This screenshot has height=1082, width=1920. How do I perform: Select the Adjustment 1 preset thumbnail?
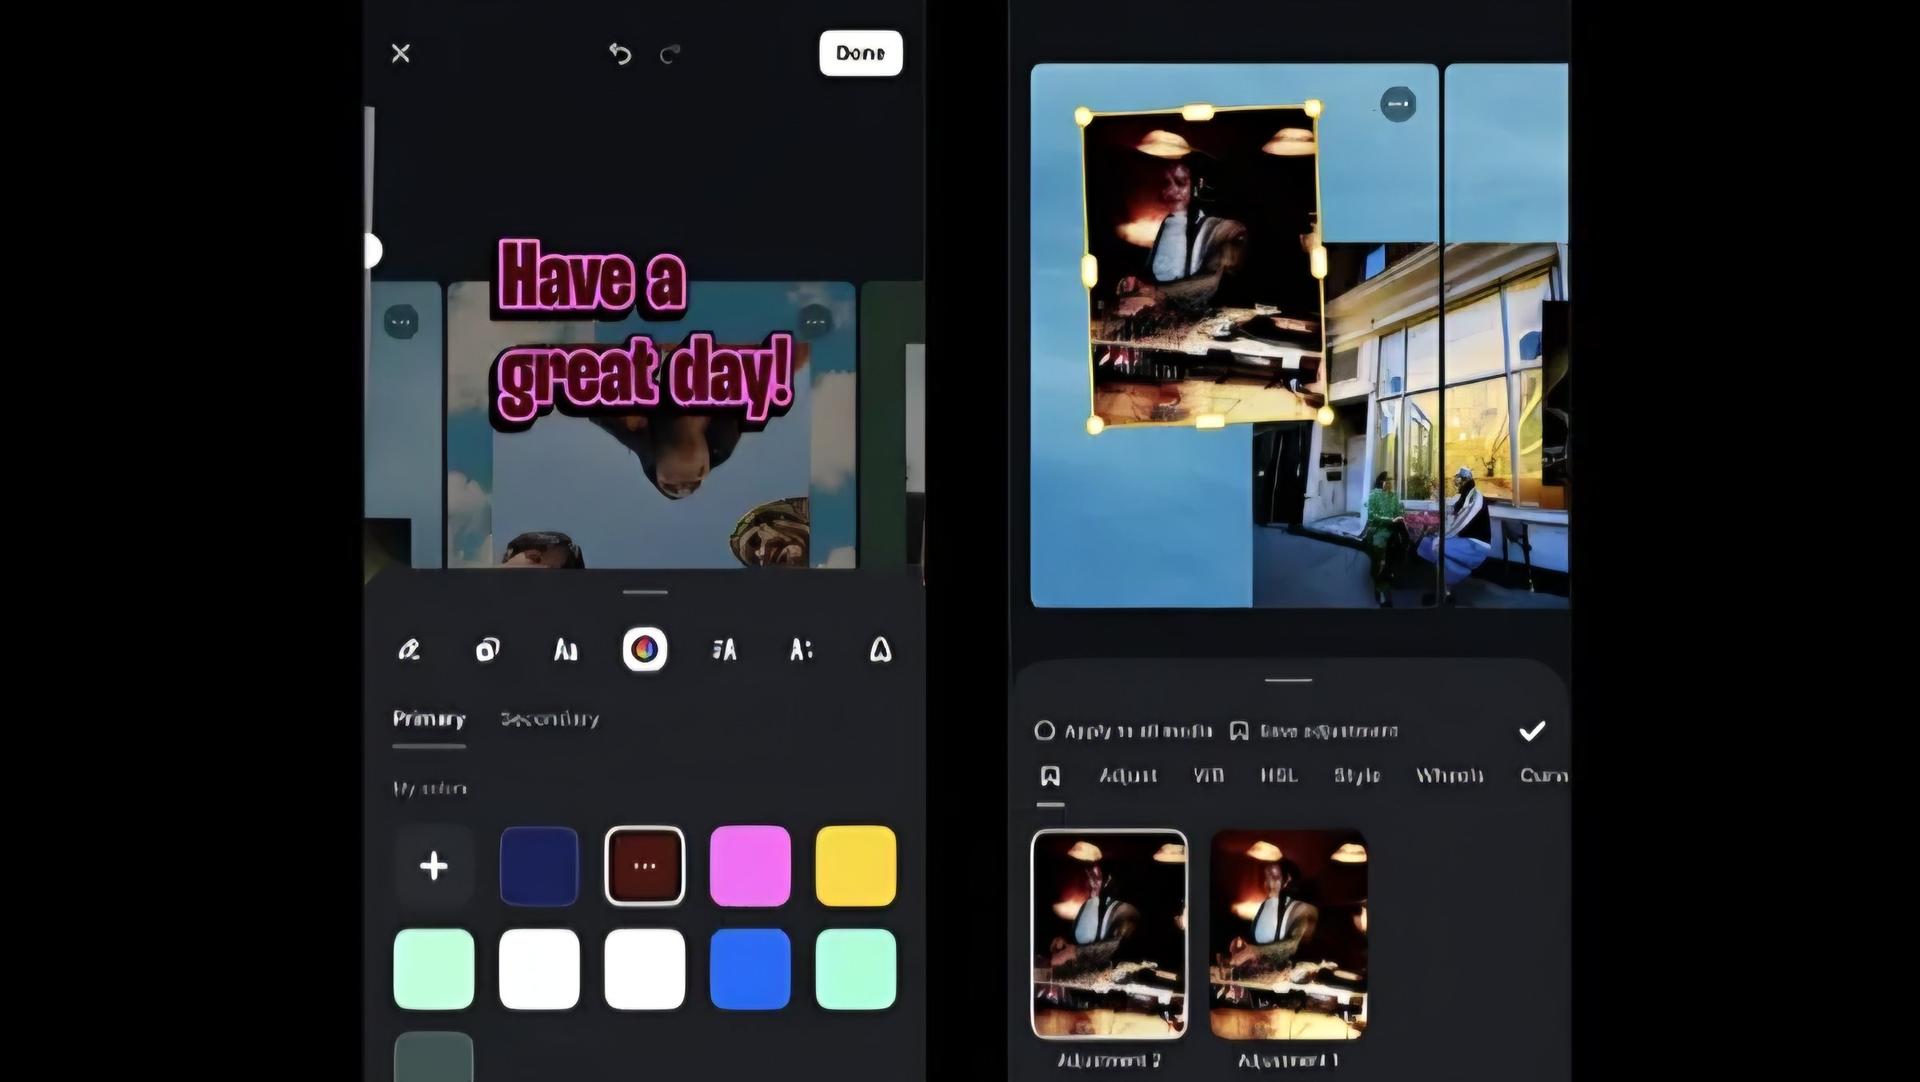1289,934
